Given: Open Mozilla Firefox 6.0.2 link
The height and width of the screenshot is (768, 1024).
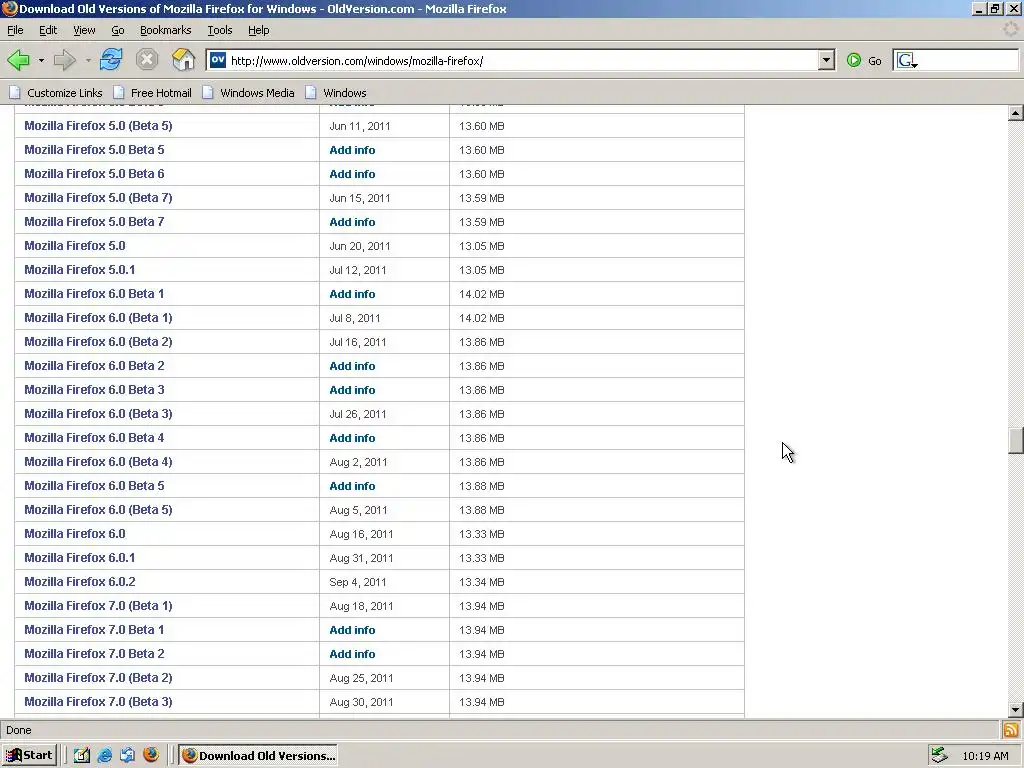Looking at the screenshot, I should coord(80,581).
